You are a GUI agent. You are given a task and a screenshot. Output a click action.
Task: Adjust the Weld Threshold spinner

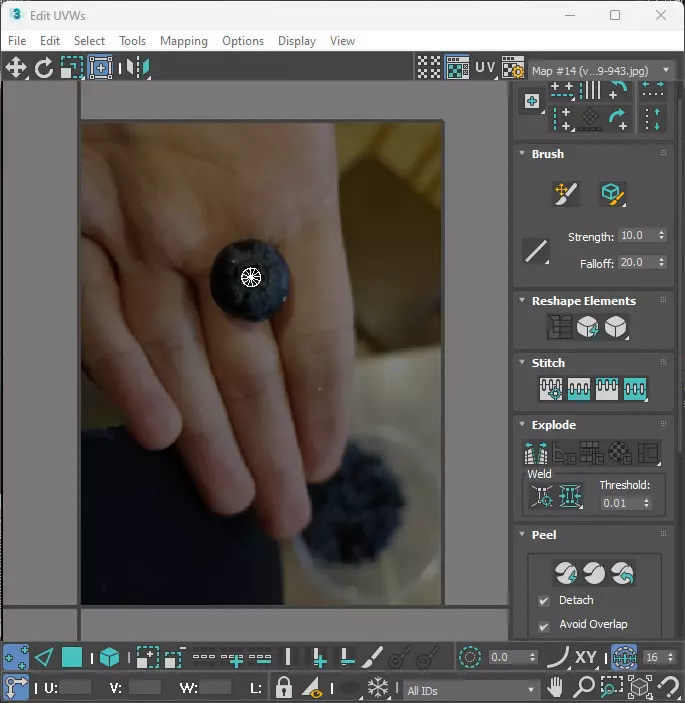coord(646,503)
